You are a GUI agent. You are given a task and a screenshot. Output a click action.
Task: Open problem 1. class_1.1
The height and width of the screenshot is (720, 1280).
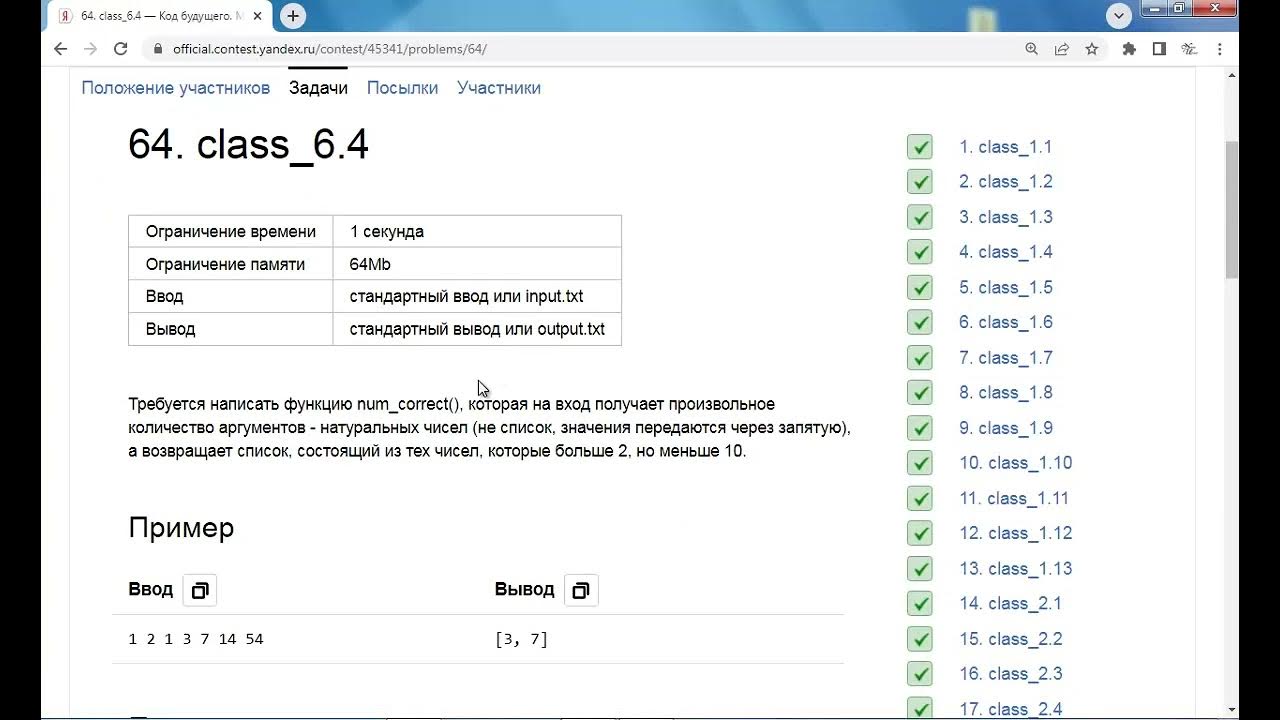(x=1005, y=147)
